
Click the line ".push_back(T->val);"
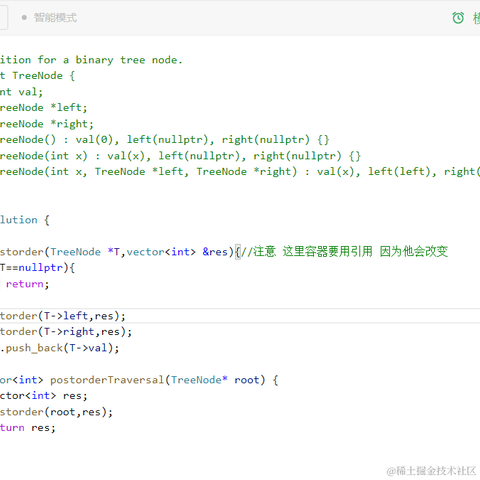59,348
